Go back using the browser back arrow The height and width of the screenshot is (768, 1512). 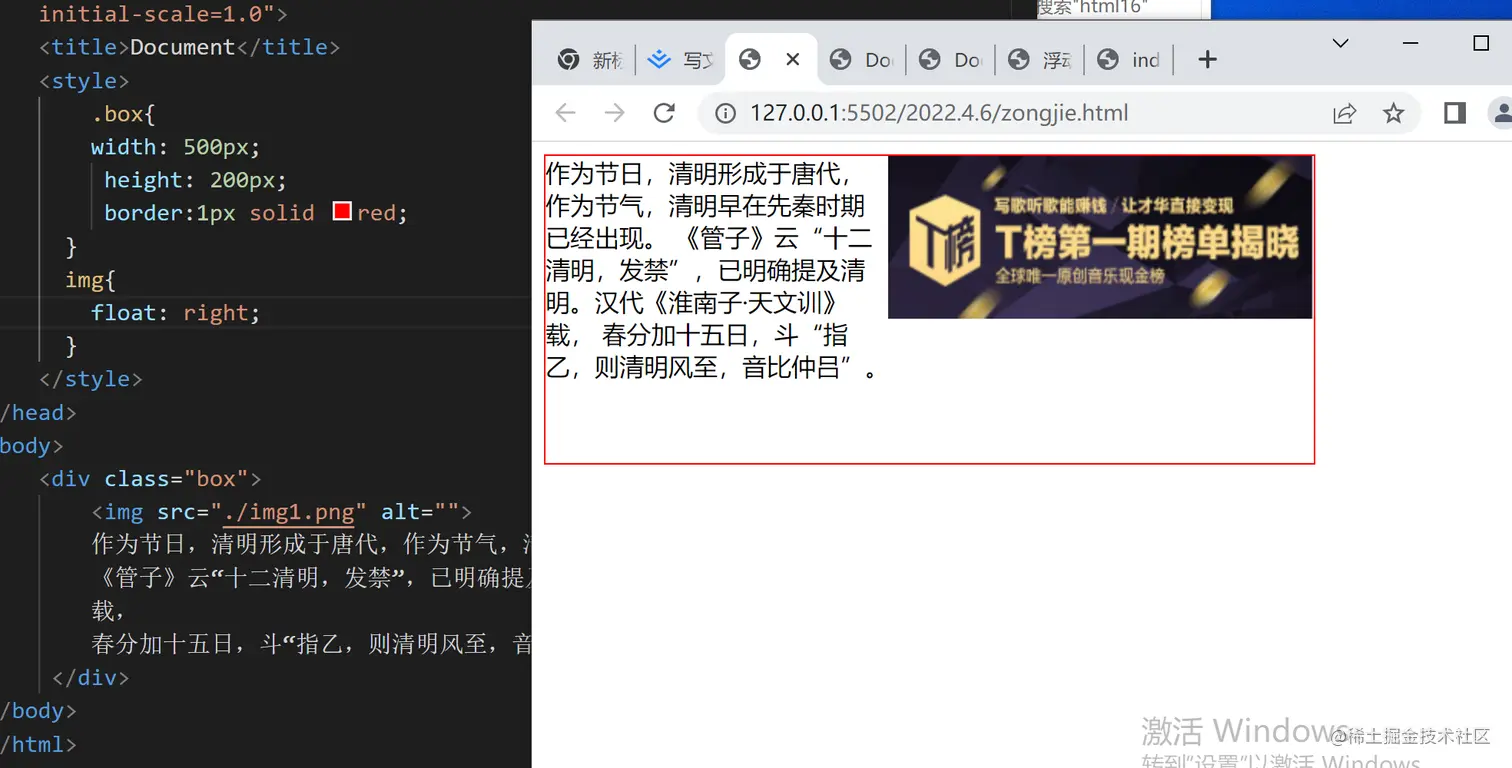click(566, 113)
